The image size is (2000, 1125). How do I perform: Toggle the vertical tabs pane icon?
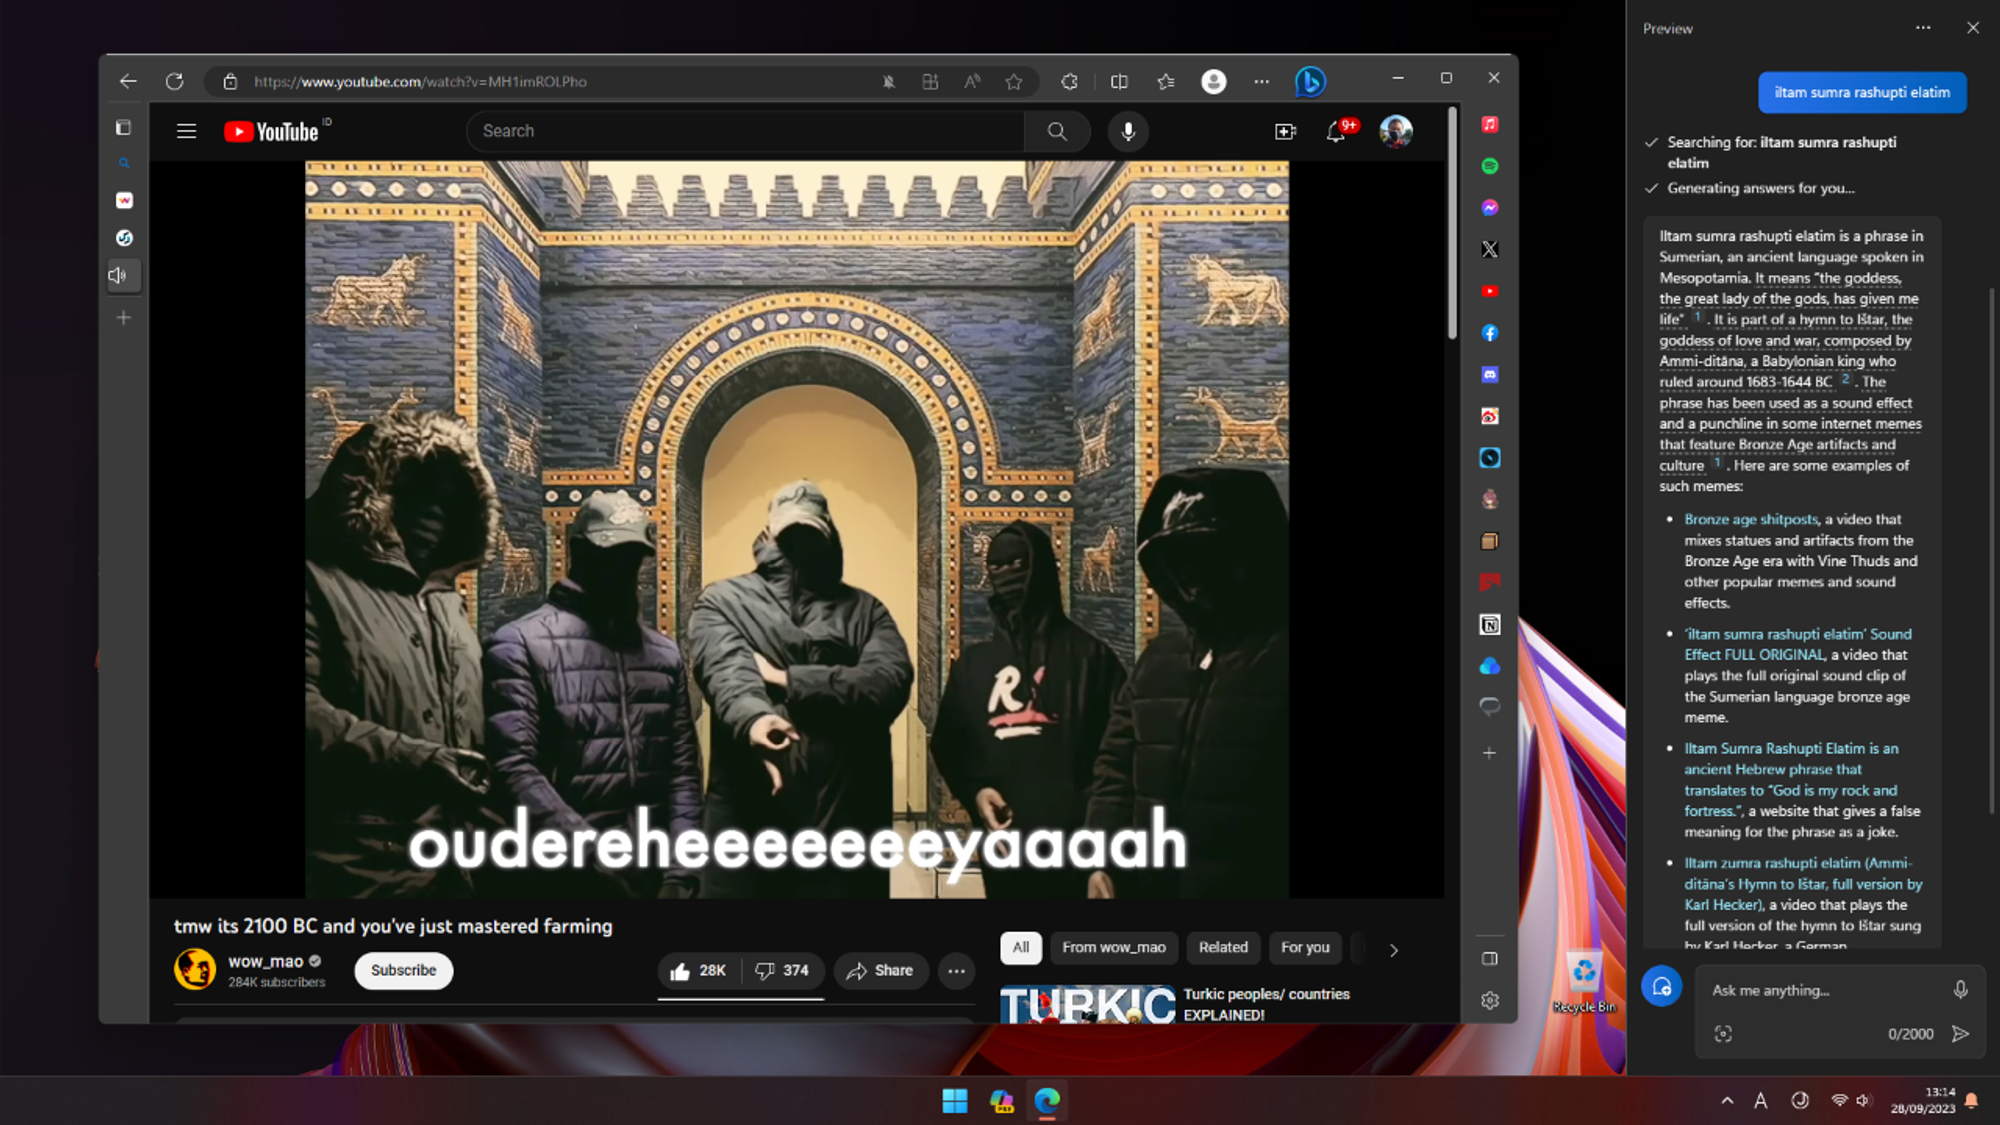click(123, 127)
